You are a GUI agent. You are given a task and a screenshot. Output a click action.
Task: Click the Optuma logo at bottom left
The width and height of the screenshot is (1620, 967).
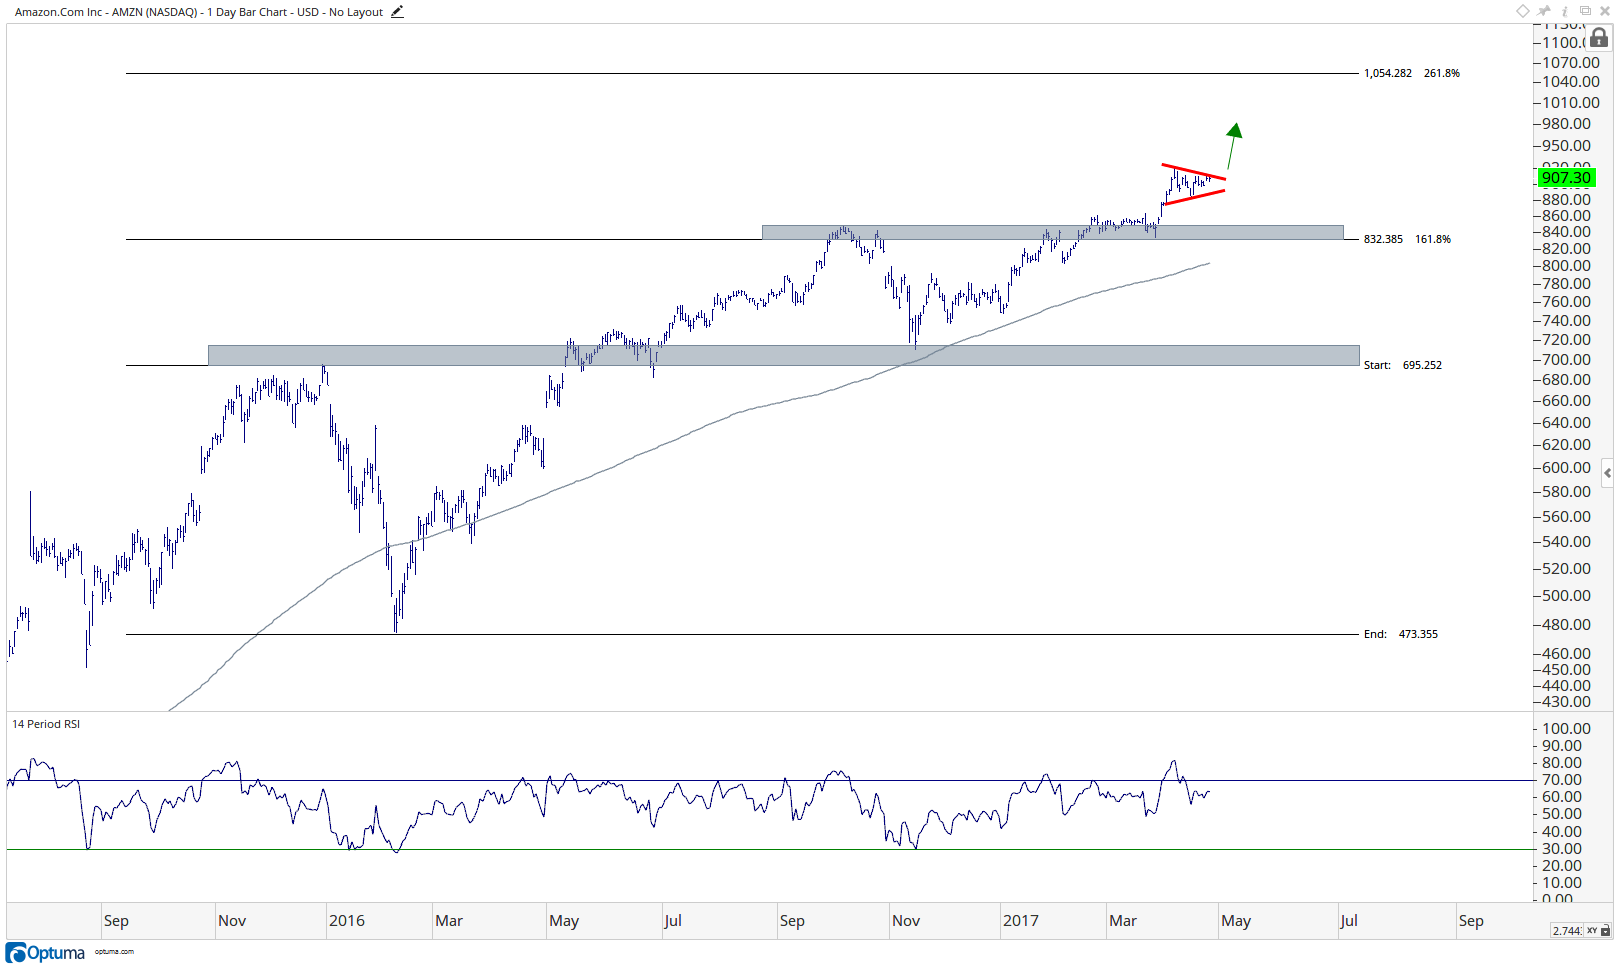point(46,952)
